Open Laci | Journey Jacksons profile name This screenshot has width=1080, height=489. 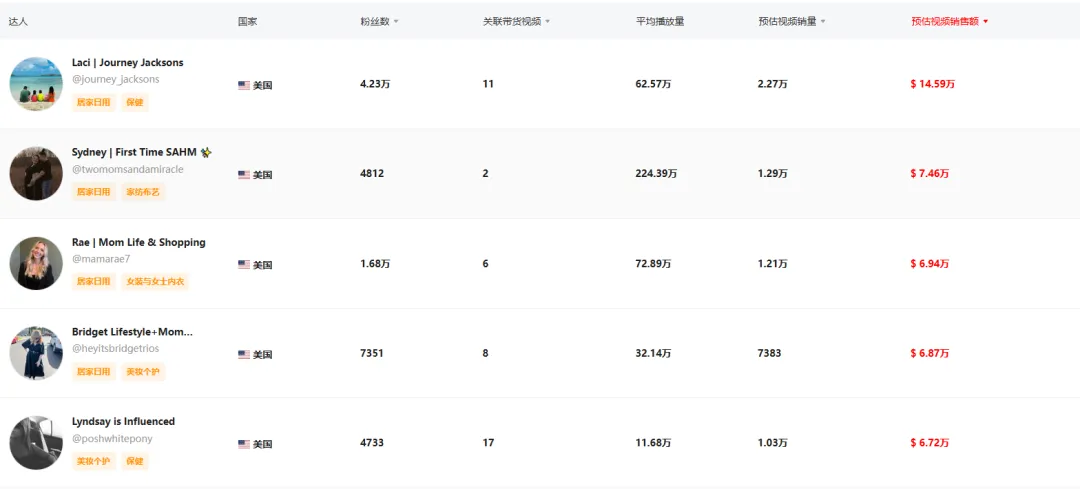(127, 63)
